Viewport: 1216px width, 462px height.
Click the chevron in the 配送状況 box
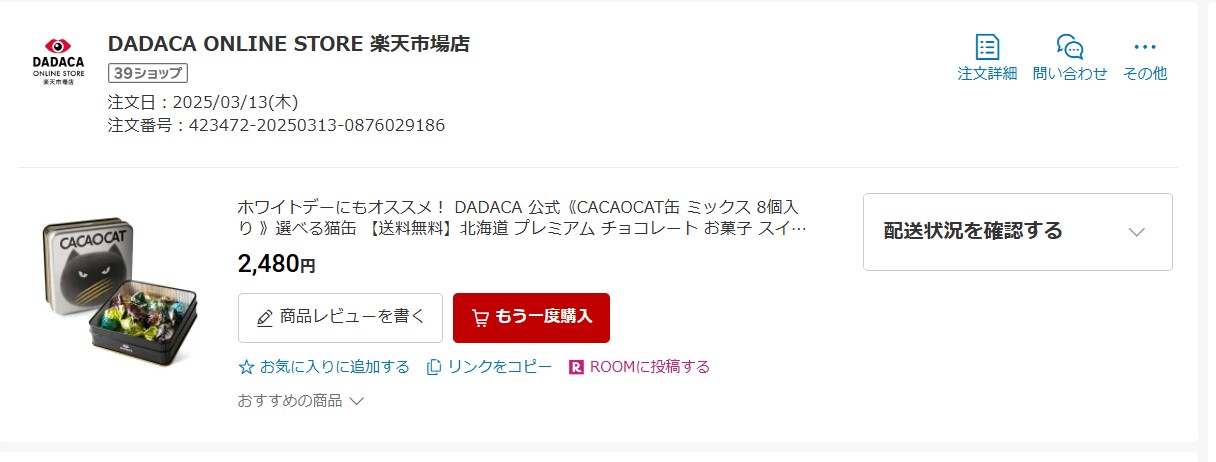tap(1136, 231)
